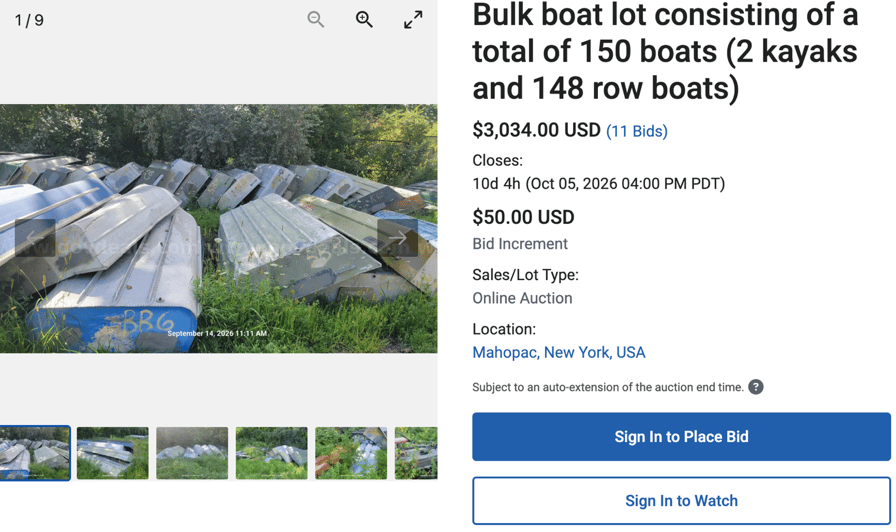Select the fourth boat thumbnail

pyautogui.click(x=271, y=453)
